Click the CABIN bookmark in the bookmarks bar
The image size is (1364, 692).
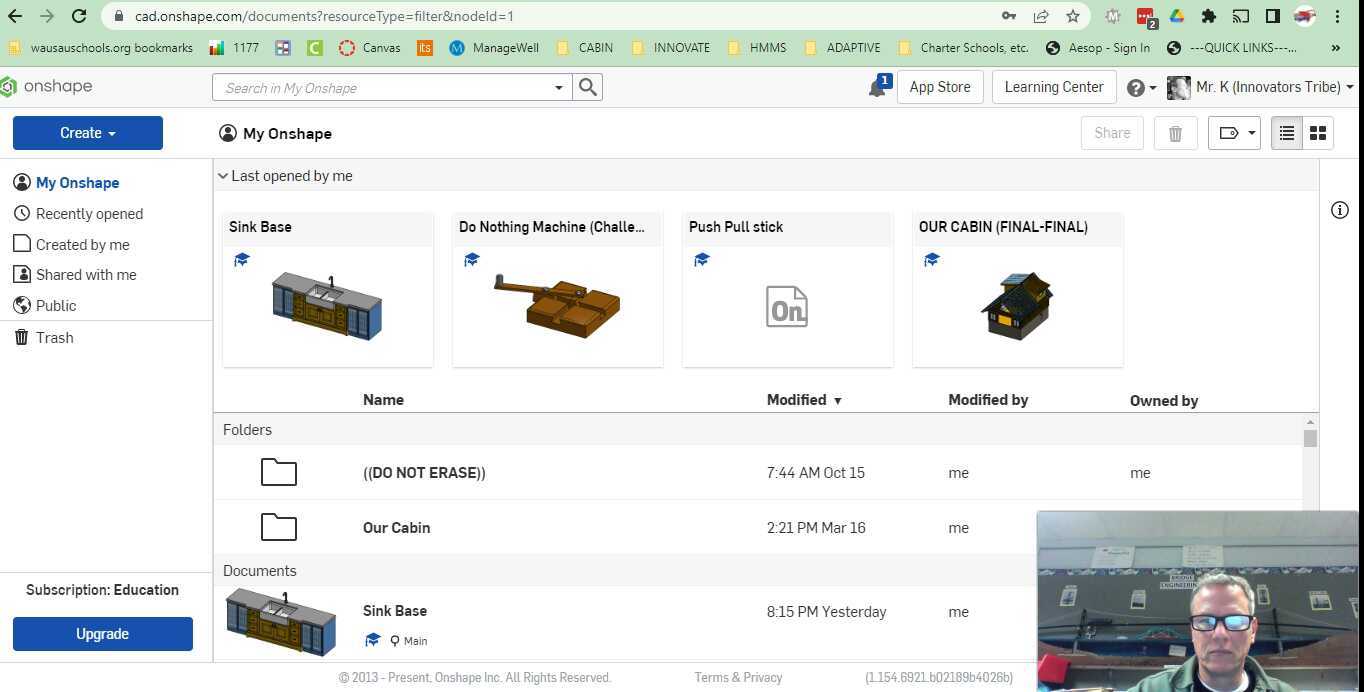(x=595, y=47)
